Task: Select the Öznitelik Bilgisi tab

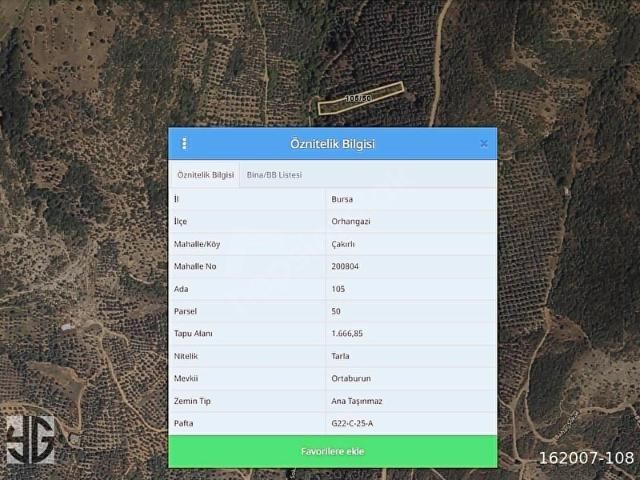Action: tap(205, 175)
